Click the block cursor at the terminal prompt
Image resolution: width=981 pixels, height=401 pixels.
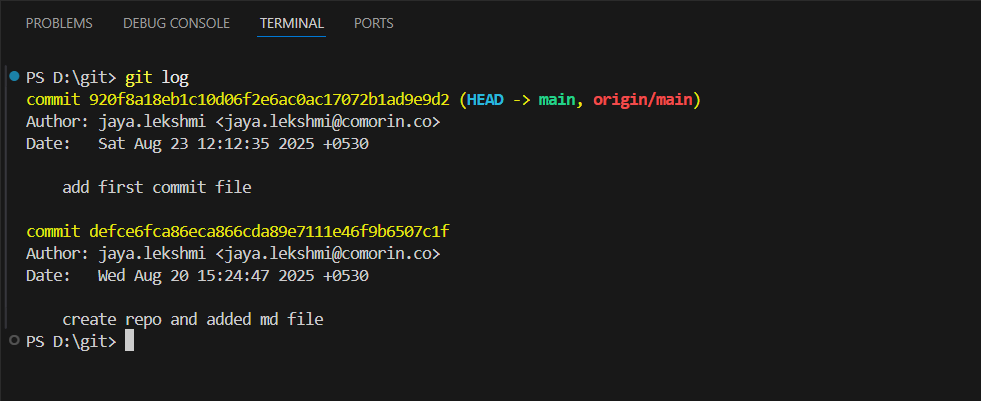point(129,341)
